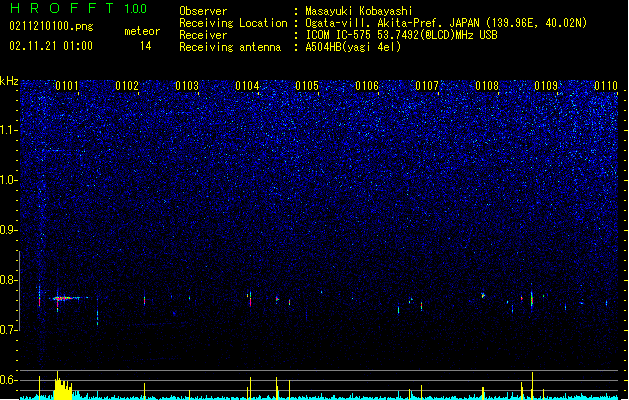Image resolution: width=629 pixels, height=400 pixels.
Task: Click the meteor count value 14
Action: 146,46
